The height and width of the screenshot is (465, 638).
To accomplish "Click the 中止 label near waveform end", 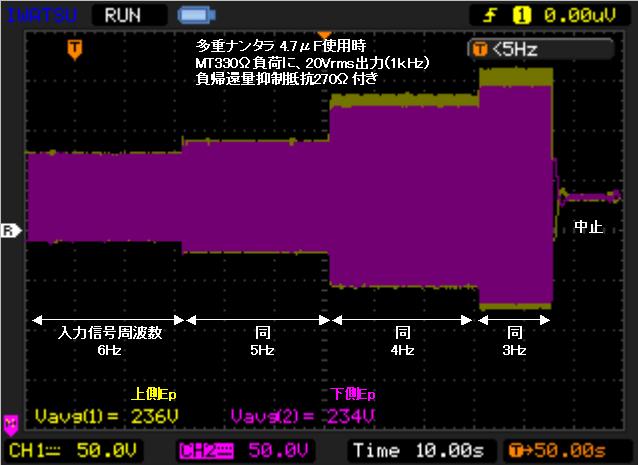I will pos(588,228).
